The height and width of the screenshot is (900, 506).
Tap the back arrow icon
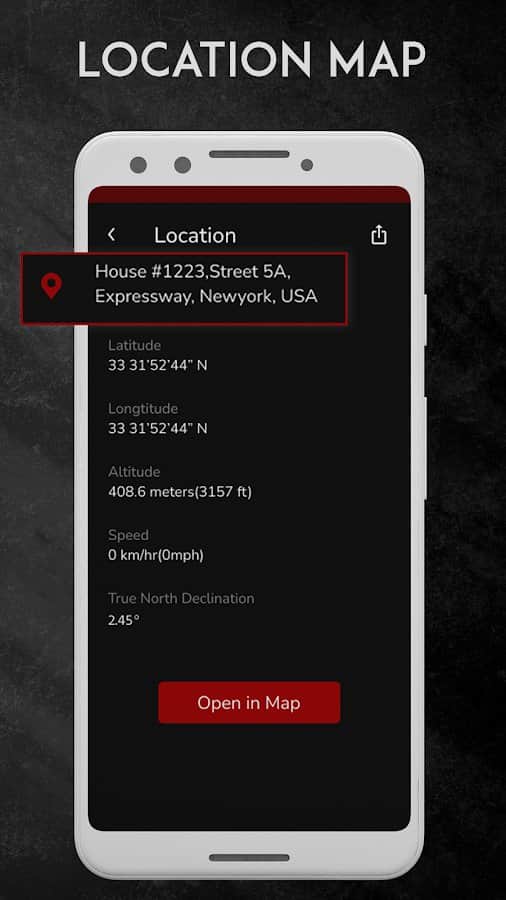click(x=111, y=234)
